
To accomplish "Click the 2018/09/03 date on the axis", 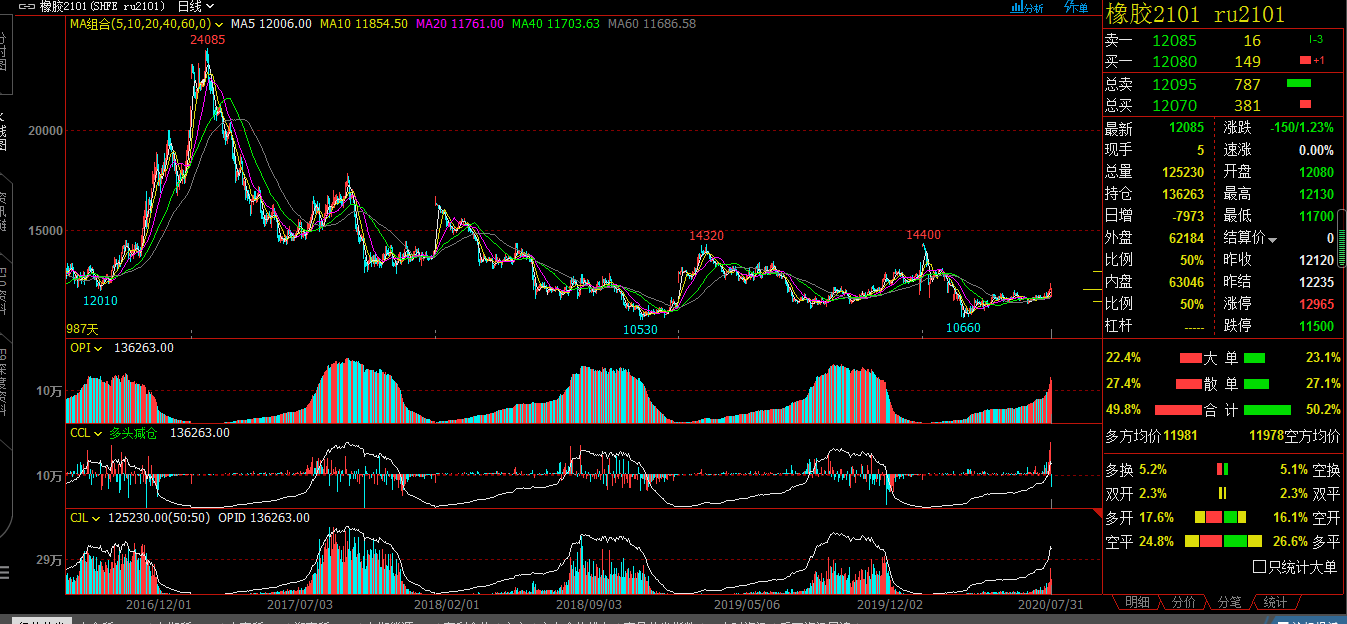I will coord(589,604).
